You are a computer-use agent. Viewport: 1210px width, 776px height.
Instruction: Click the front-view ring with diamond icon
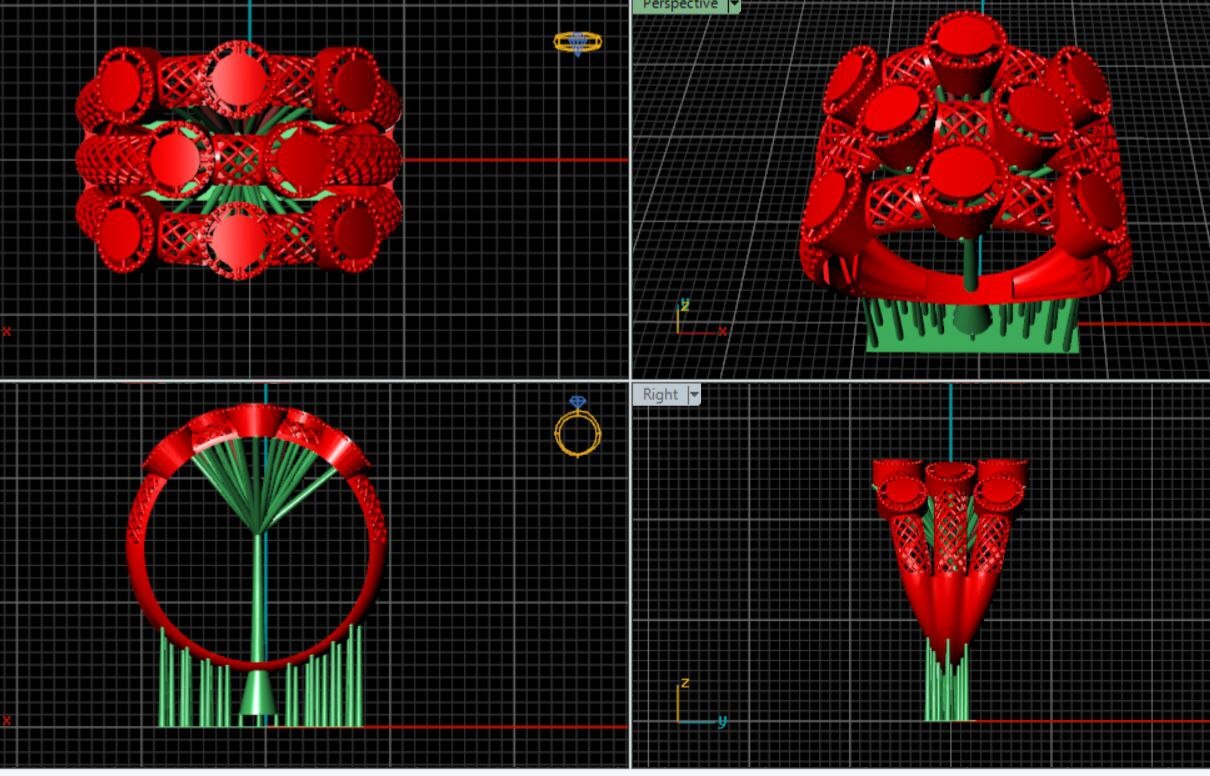578,427
